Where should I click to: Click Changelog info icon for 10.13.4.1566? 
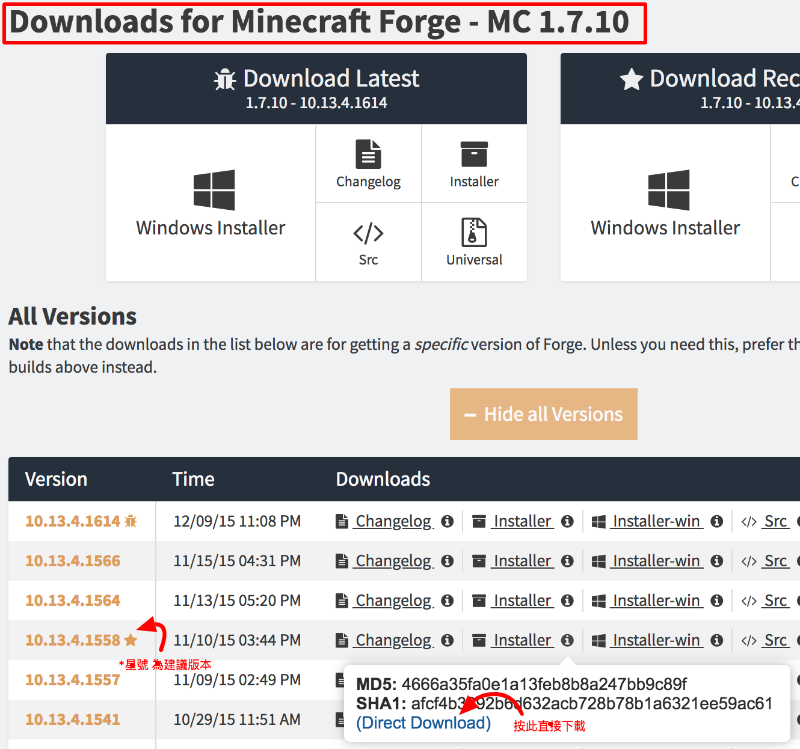point(447,561)
